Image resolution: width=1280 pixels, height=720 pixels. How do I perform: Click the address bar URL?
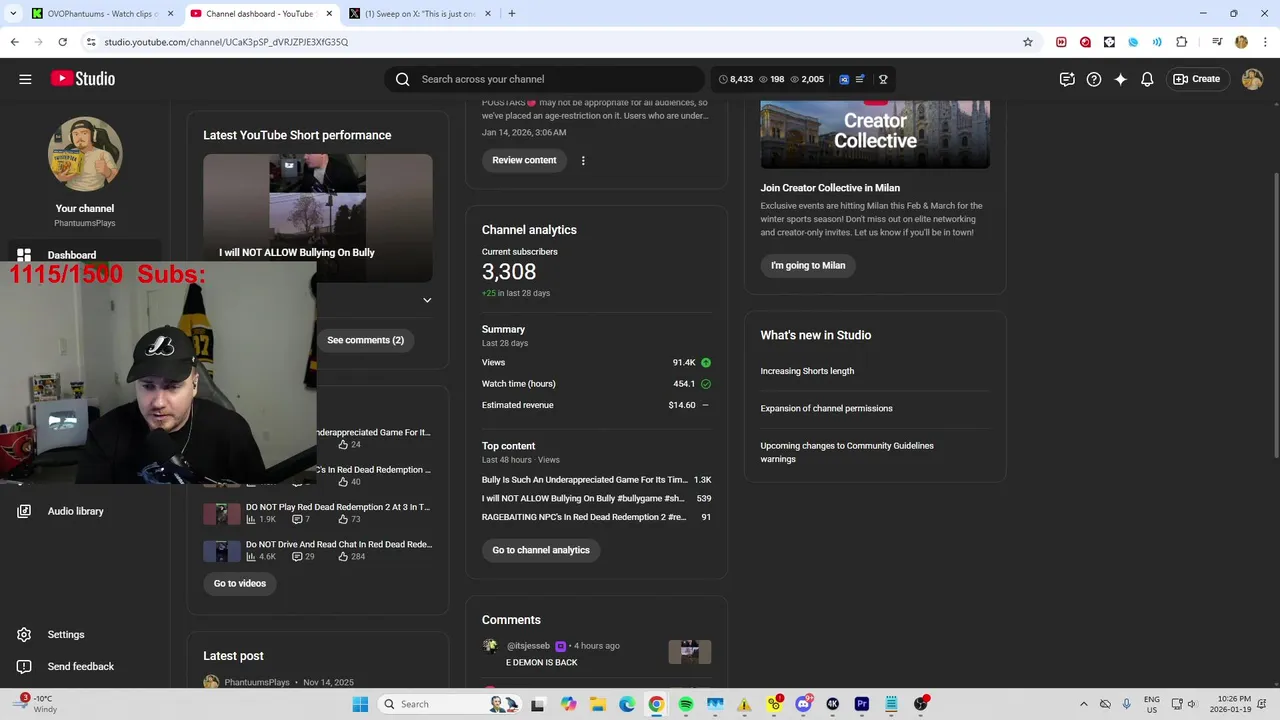226,42
